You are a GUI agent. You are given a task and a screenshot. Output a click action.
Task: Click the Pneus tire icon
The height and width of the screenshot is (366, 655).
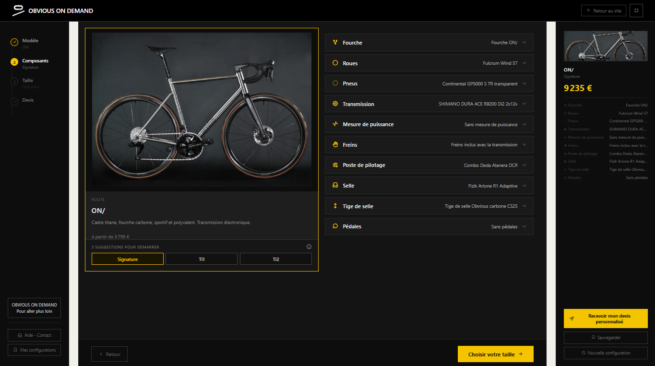(335, 83)
